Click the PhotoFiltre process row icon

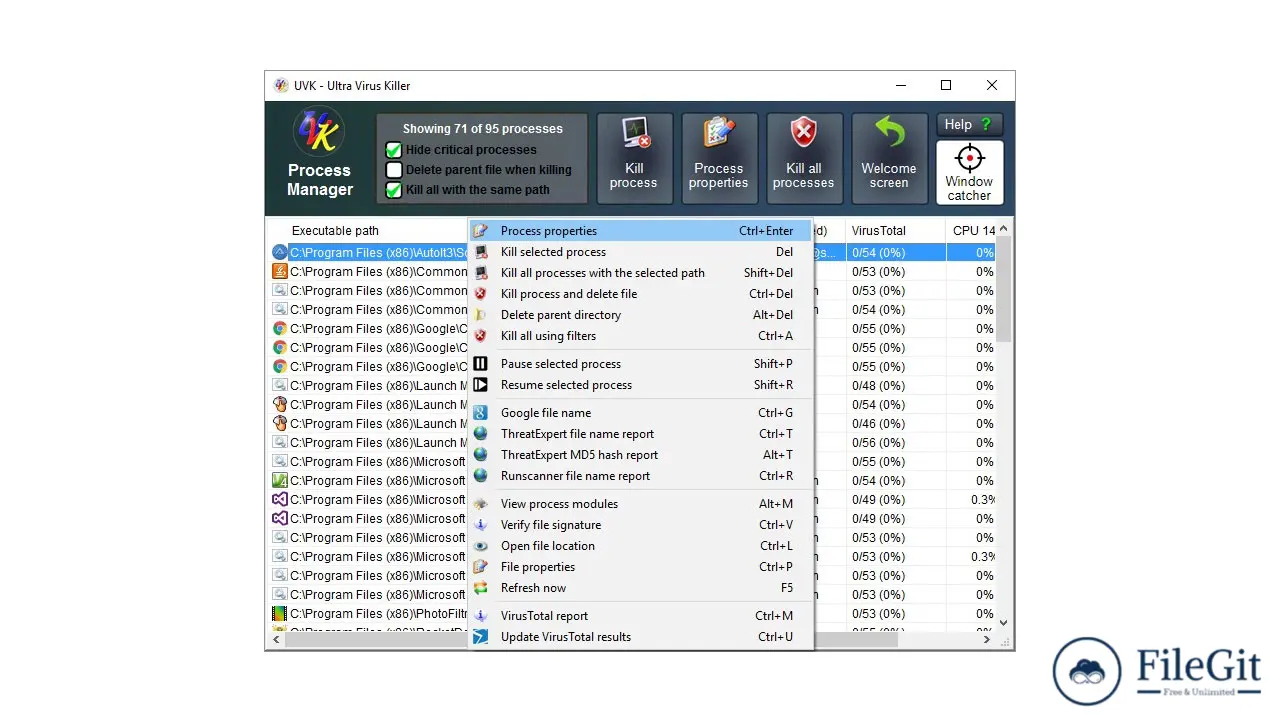280,614
